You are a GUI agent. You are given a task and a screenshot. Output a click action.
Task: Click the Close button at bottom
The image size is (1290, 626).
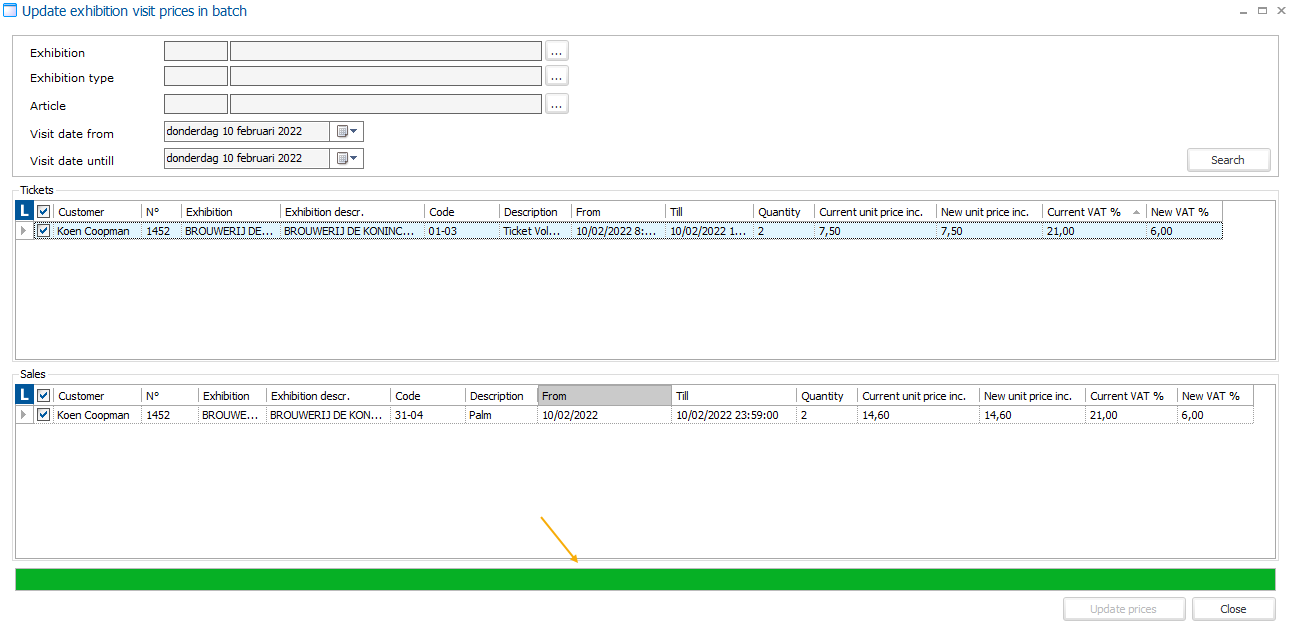(1233, 609)
